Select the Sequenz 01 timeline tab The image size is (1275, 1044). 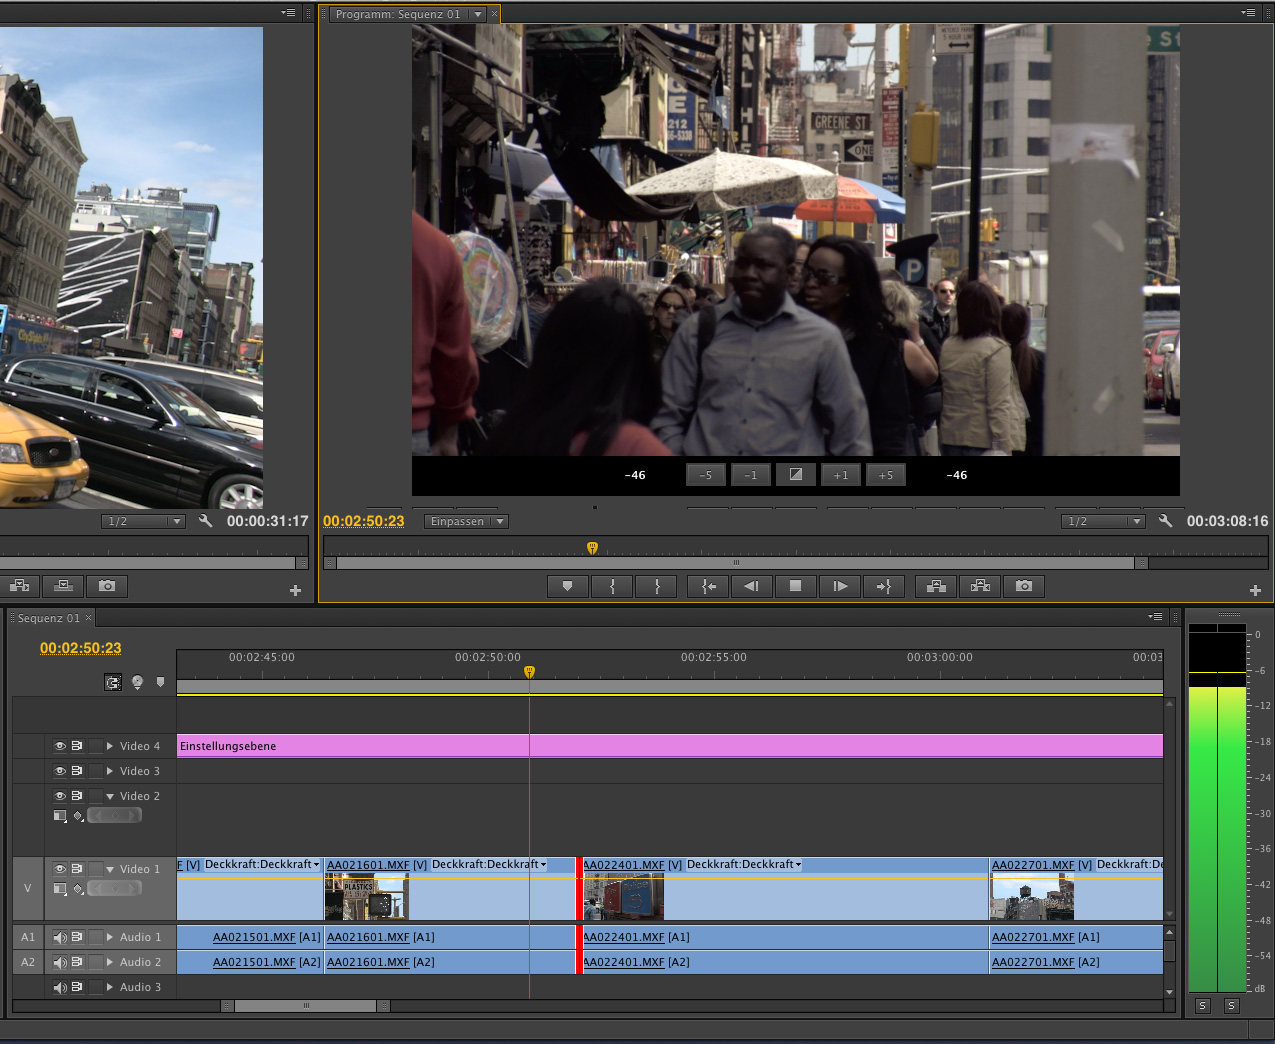coord(48,619)
